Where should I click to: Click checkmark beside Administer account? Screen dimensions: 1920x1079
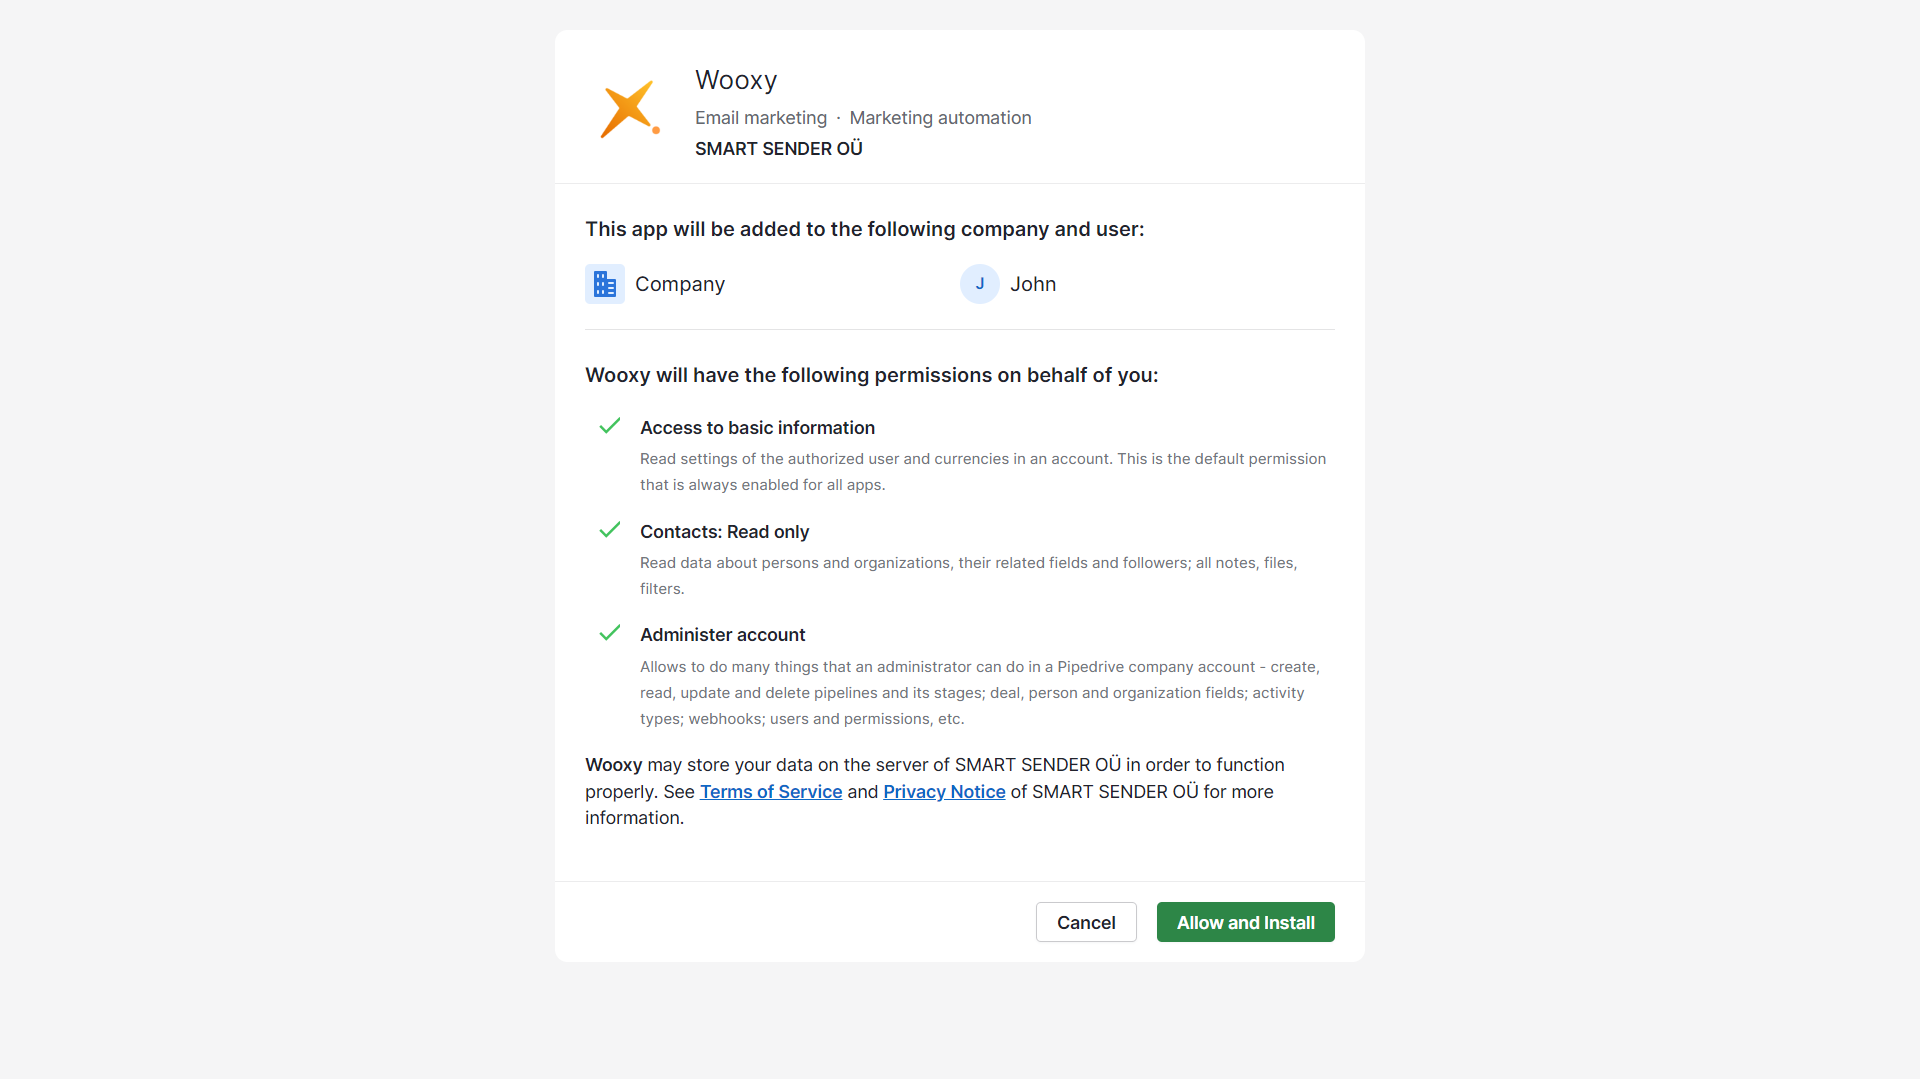coord(610,633)
